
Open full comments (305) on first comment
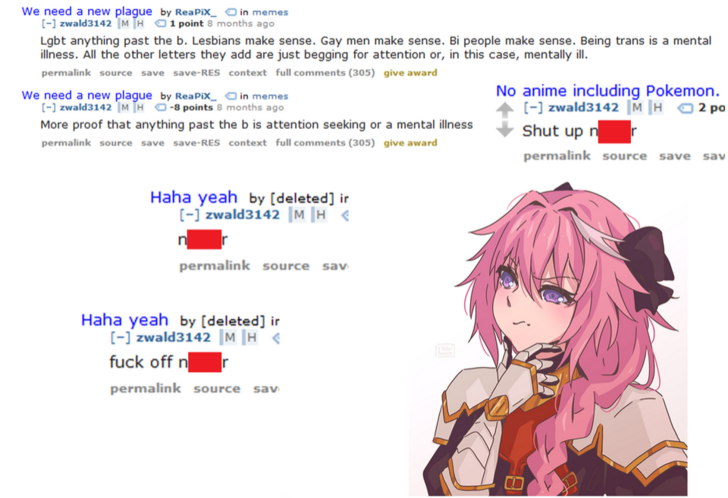pyautogui.click(x=325, y=73)
